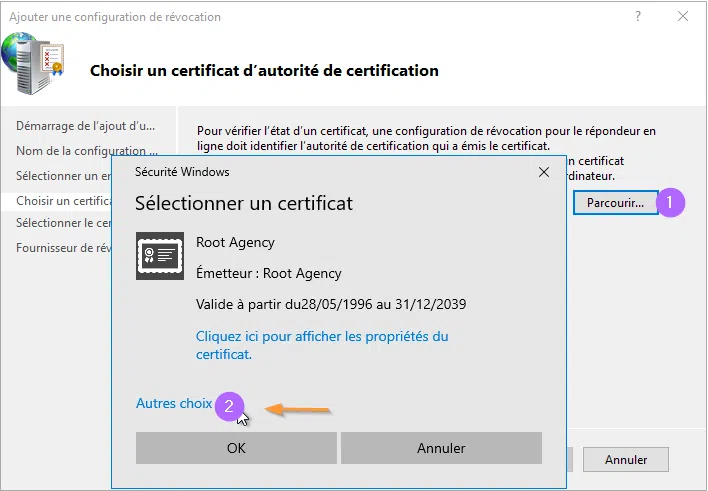Viewport: 708px width, 491px height.
Task: Expand Autres choix for more certificates
Action: click(x=174, y=404)
